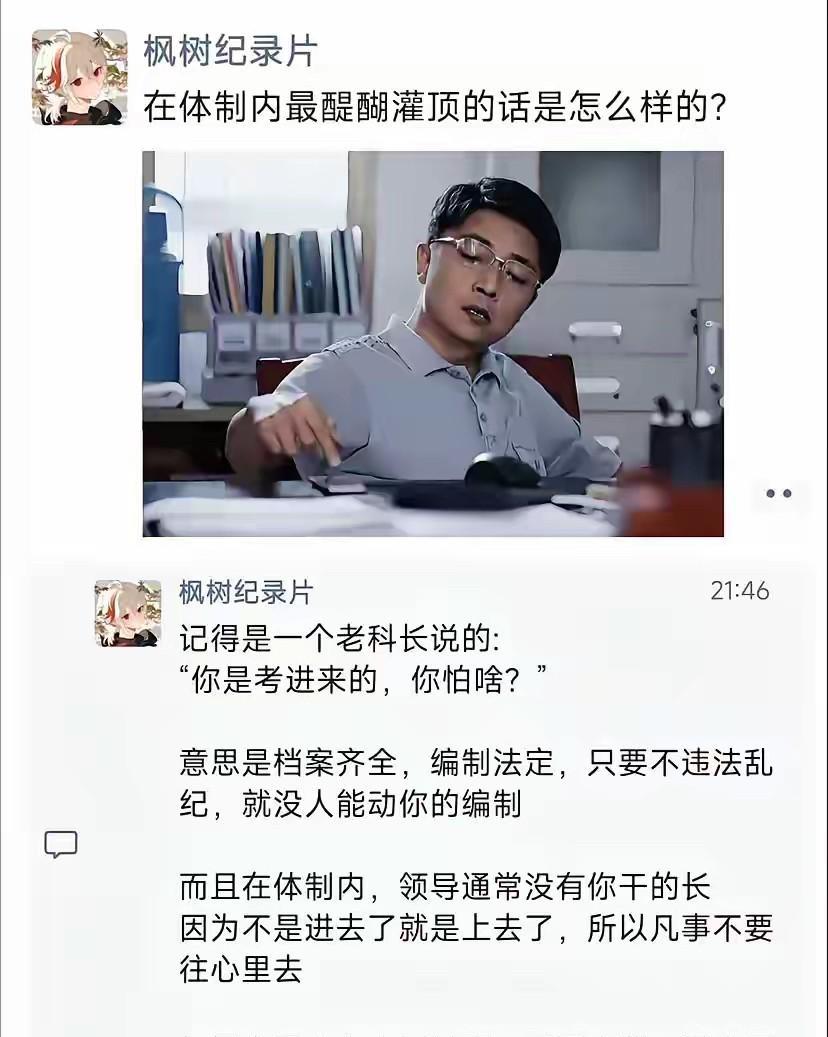Tap the 21:46 comment timestamp

click(x=740, y=591)
